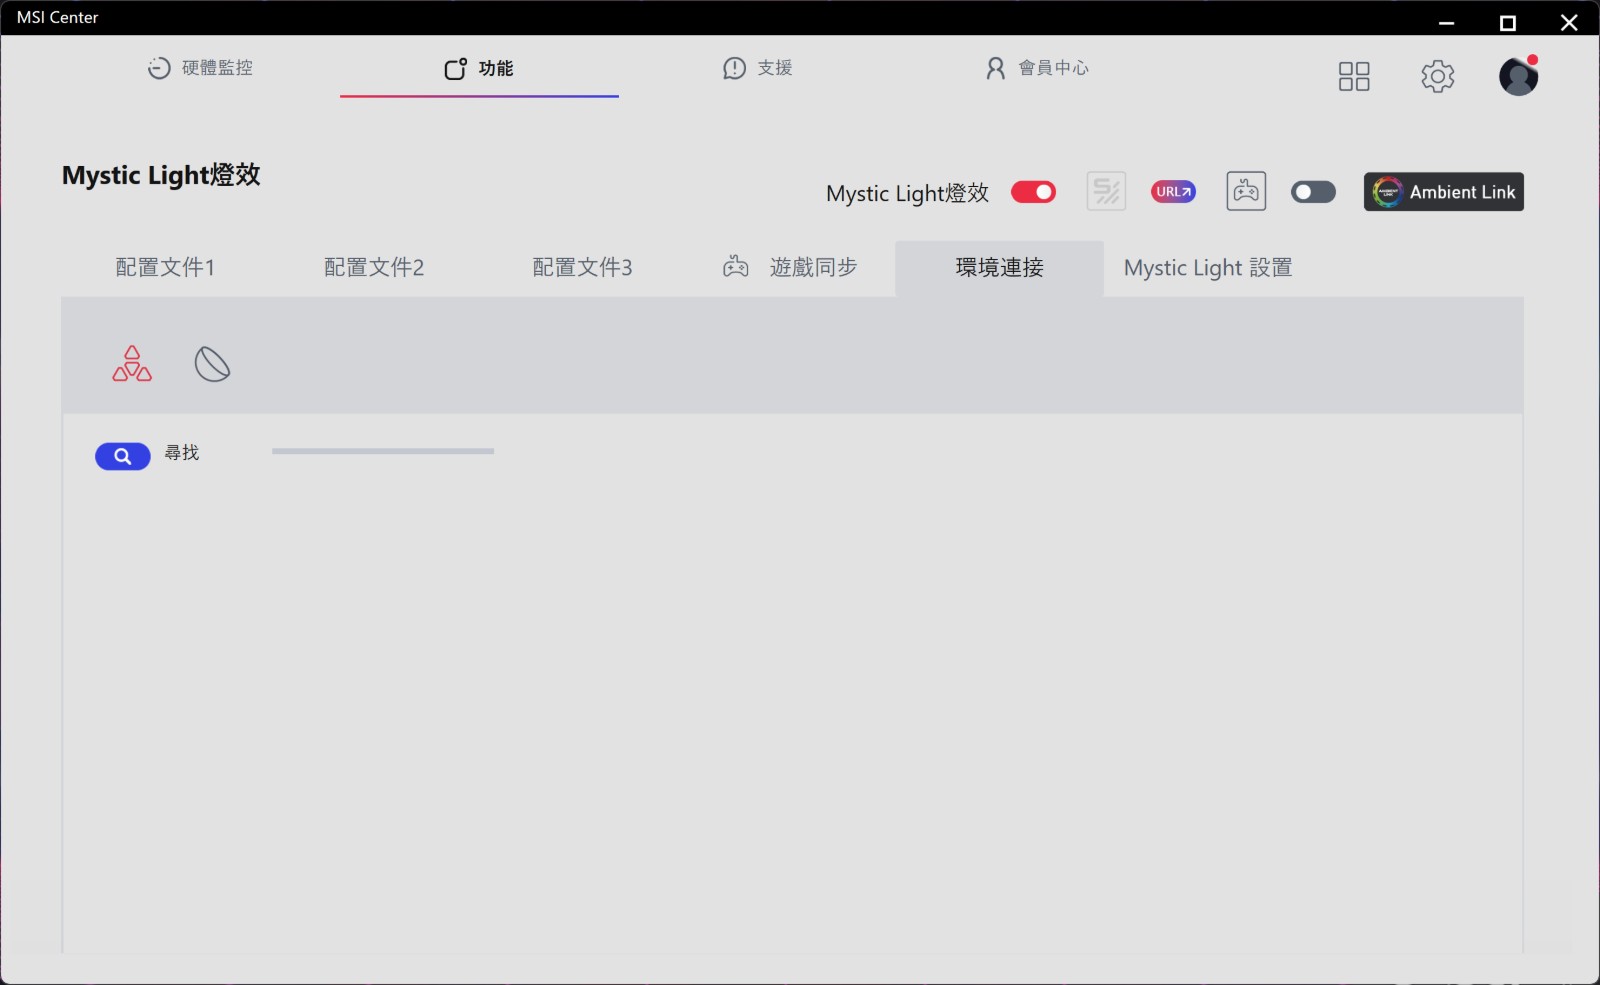Click the URL link badge icon
Image resolution: width=1600 pixels, height=985 pixels.
(1173, 192)
